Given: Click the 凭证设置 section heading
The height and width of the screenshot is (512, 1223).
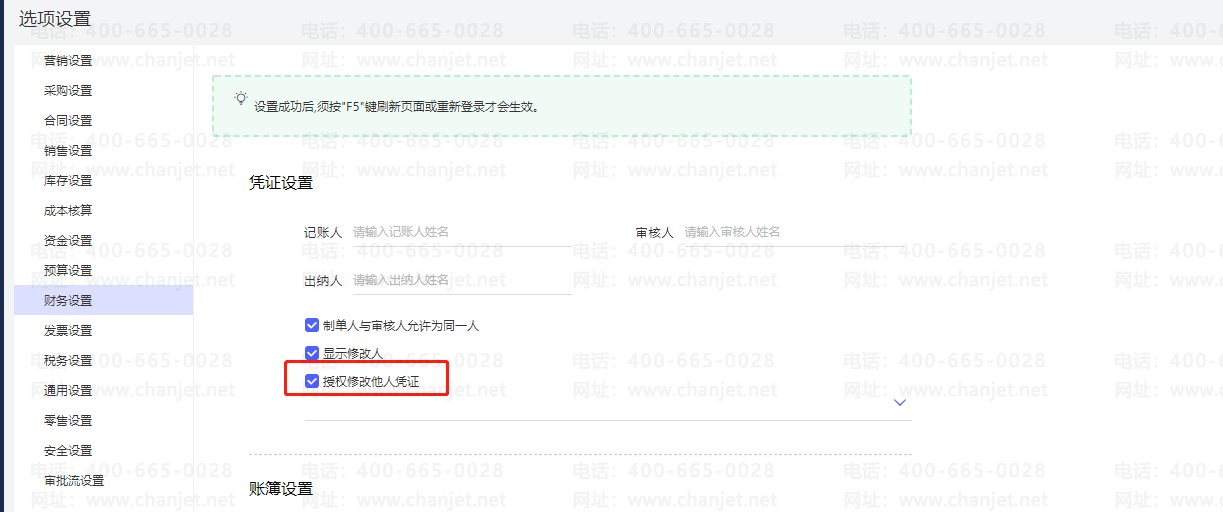Looking at the screenshot, I should pyautogui.click(x=281, y=183).
